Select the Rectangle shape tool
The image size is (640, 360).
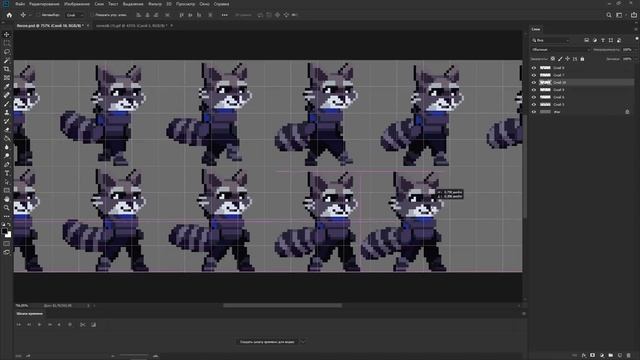coord(7,190)
